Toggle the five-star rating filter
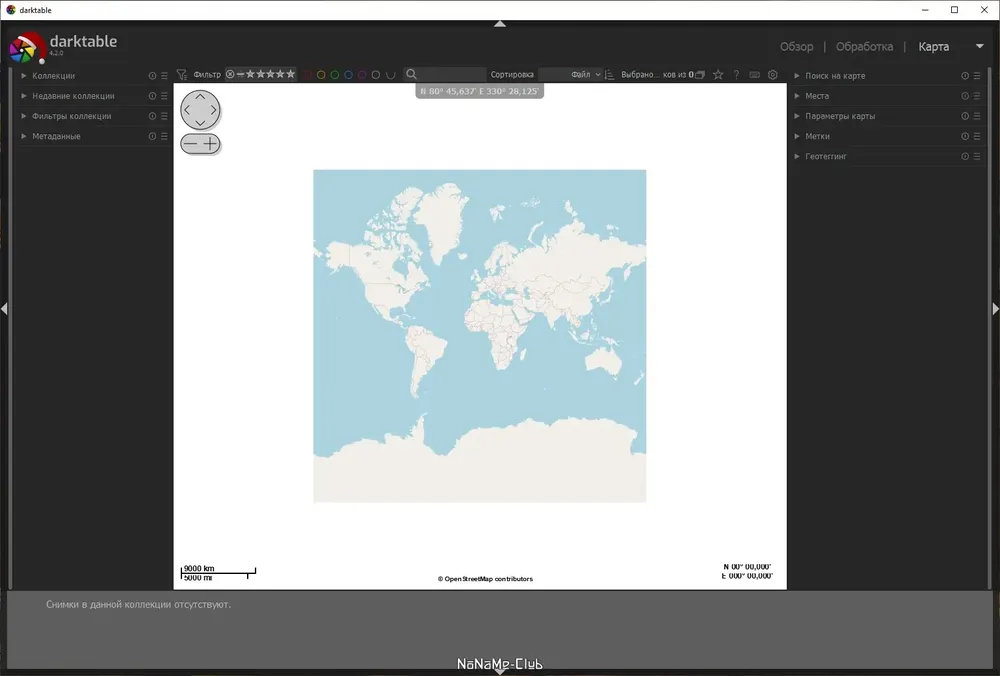Screen dimensions: 1000x676 pos(291,74)
